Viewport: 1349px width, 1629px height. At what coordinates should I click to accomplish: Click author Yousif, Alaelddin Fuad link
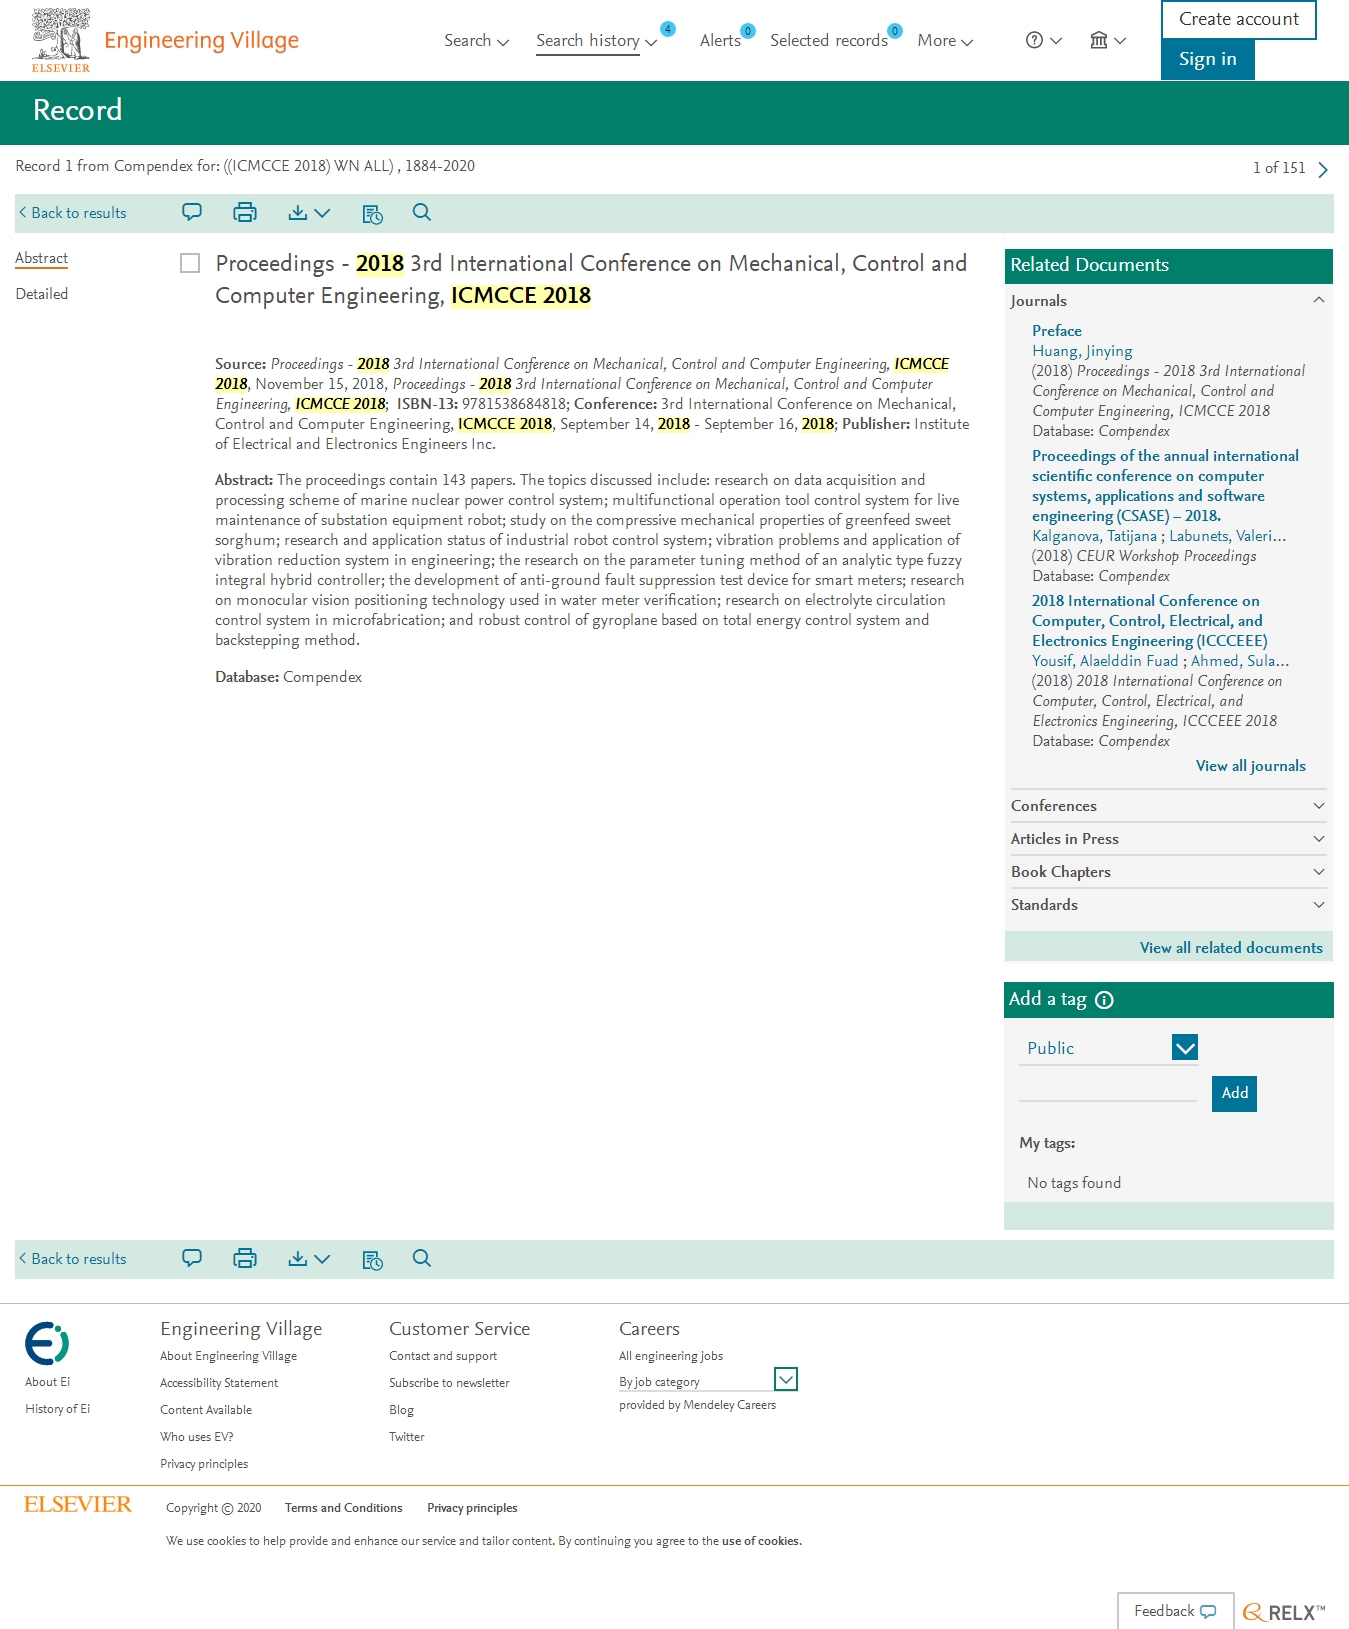click(x=1105, y=661)
